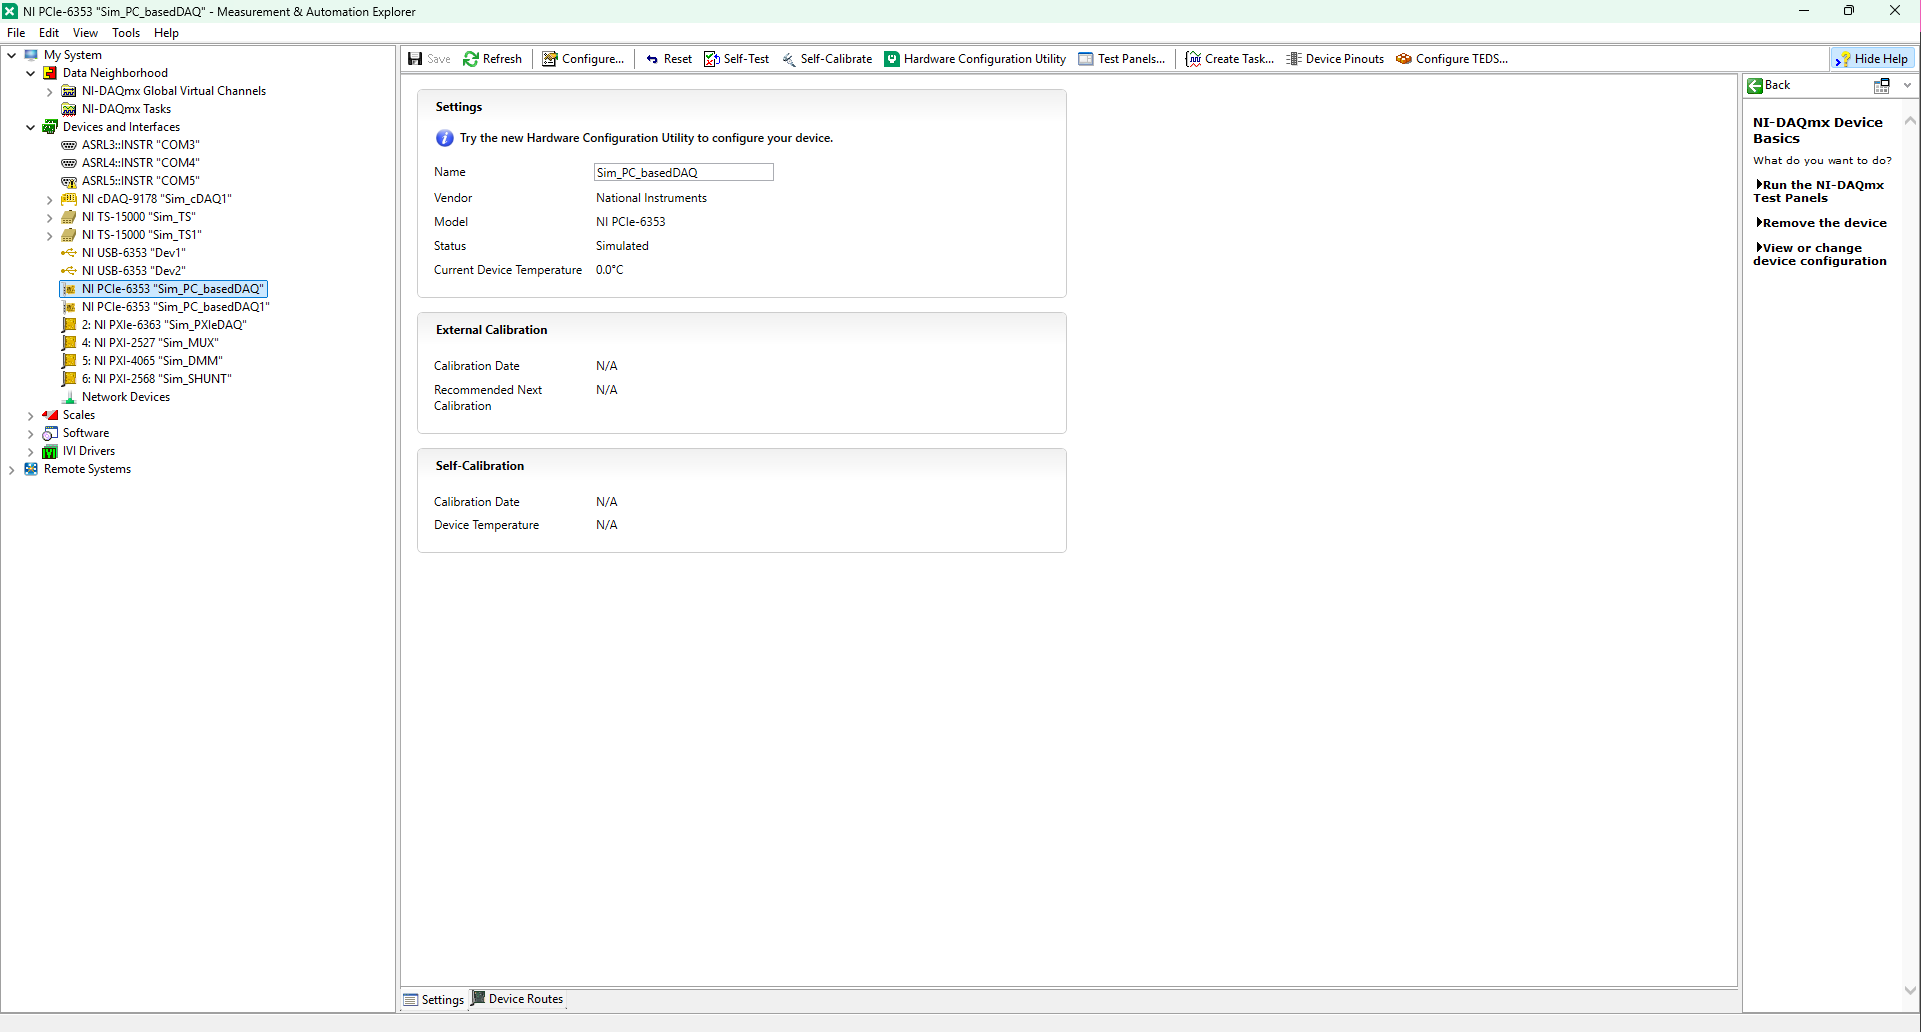Select NI USB-6353 "Dev2" in tree
Image resolution: width=1921 pixels, height=1032 pixels.
click(x=134, y=271)
